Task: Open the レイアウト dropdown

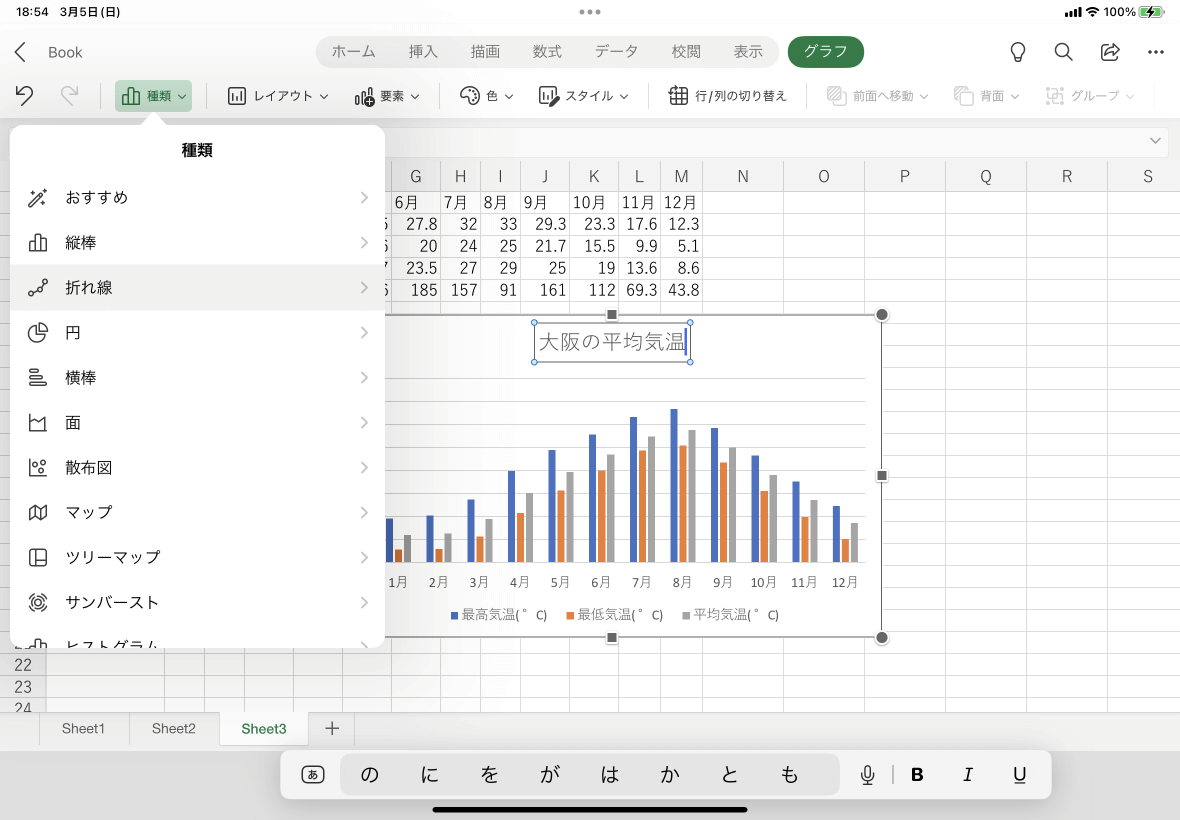Action: point(278,96)
